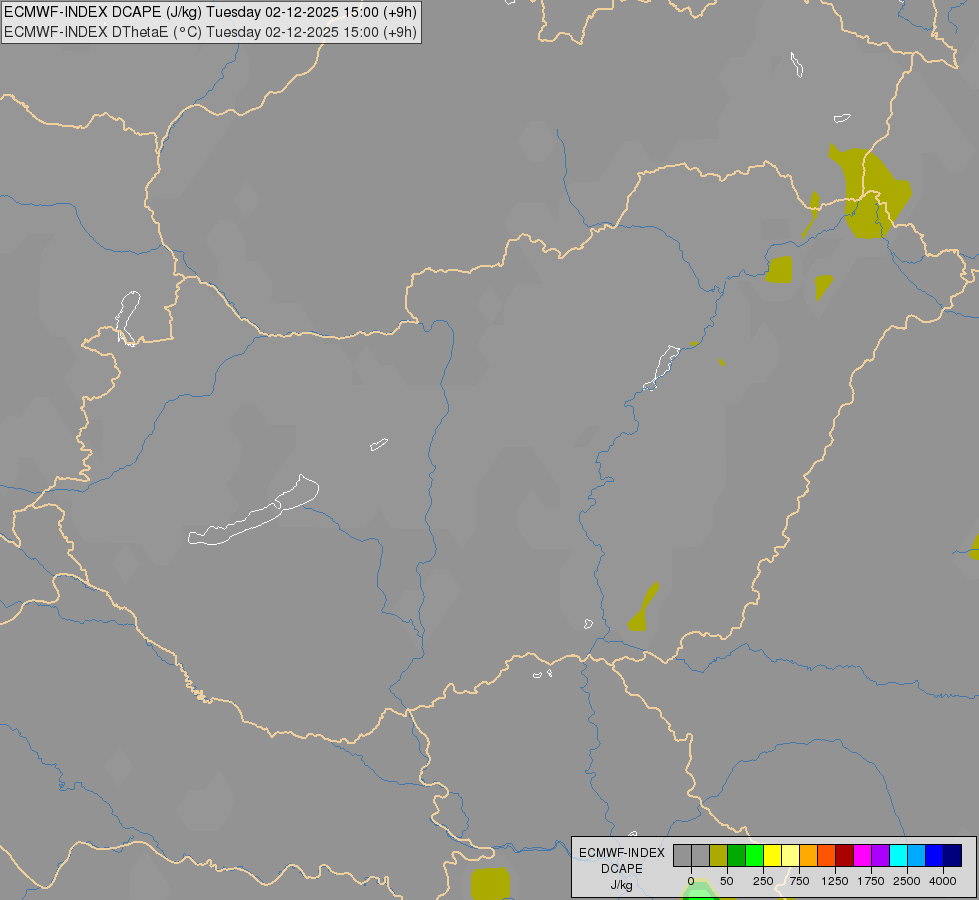Click the legend tick value '1750'

(x=871, y=881)
